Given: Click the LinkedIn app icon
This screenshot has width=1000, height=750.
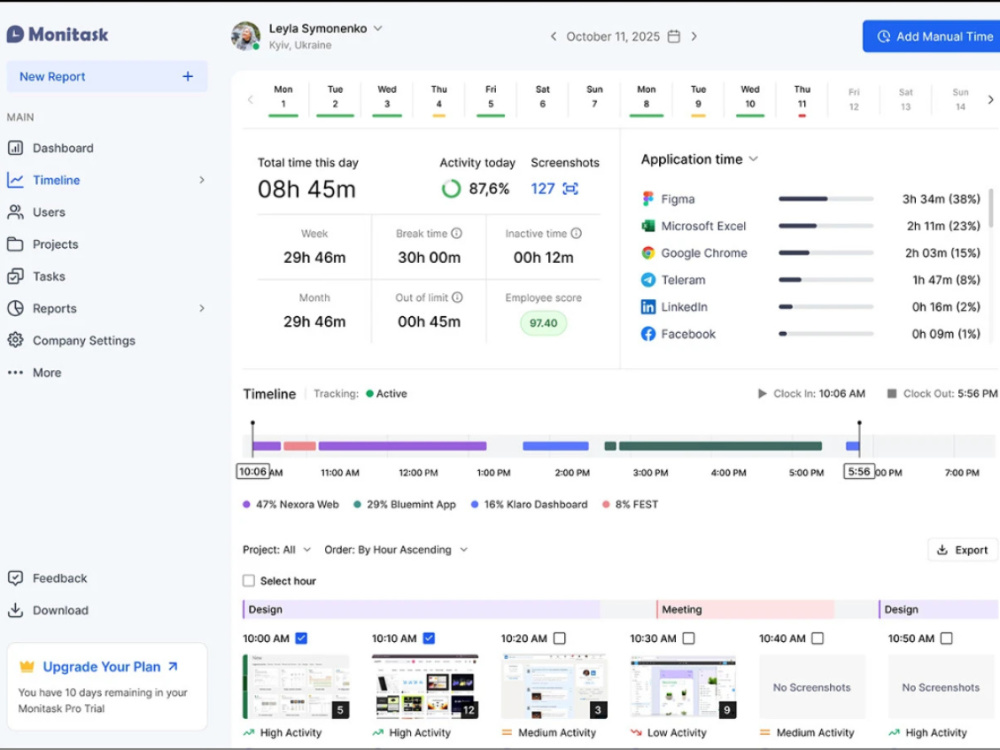Looking at the screenshot, I should (x=648, y=307).
